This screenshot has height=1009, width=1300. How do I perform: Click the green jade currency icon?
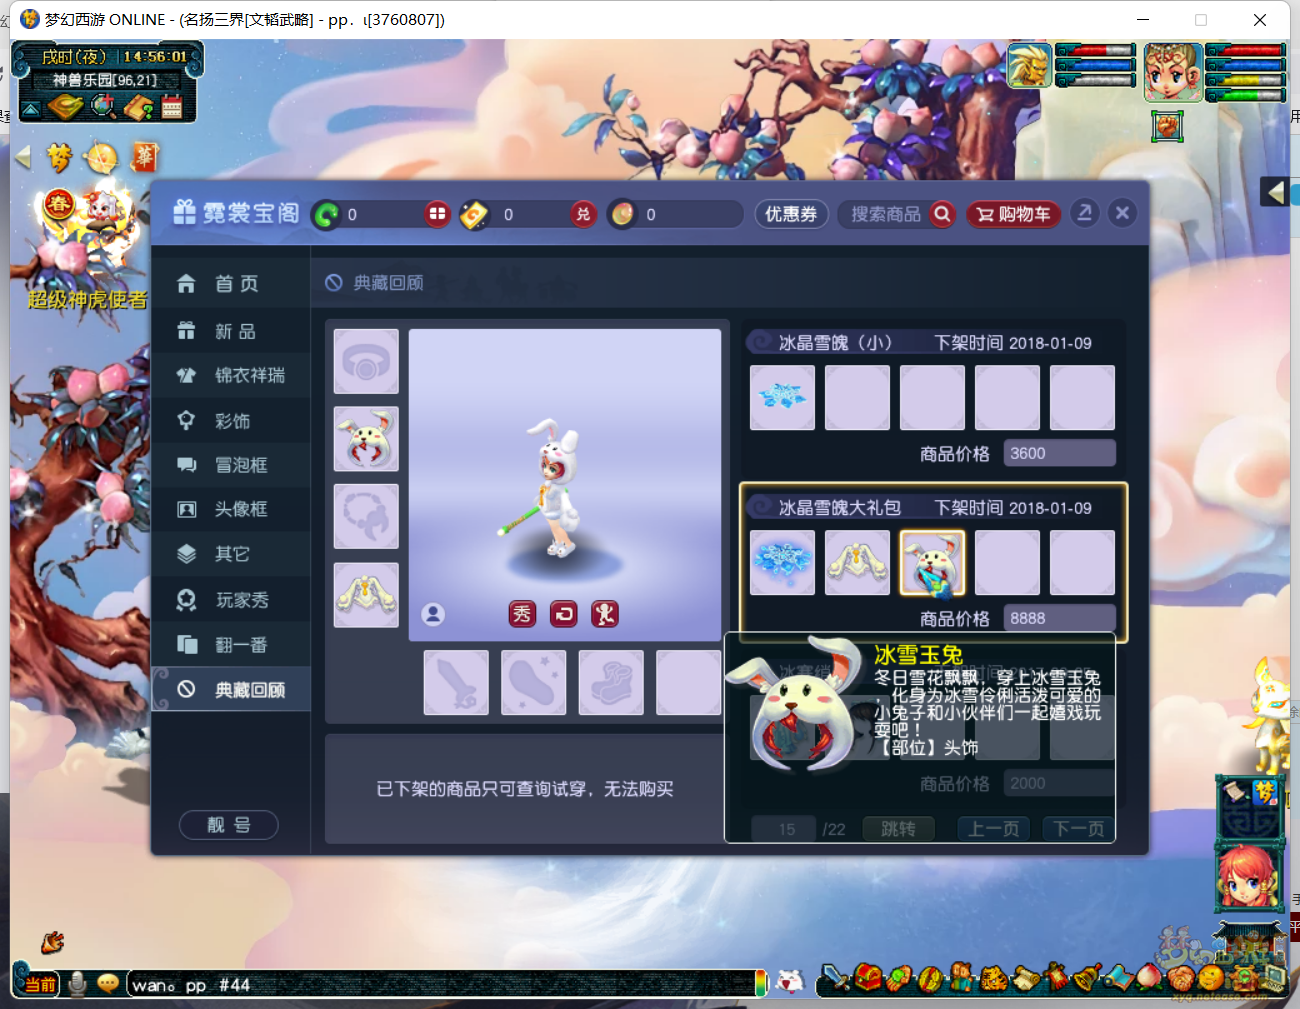coord(326,215)
